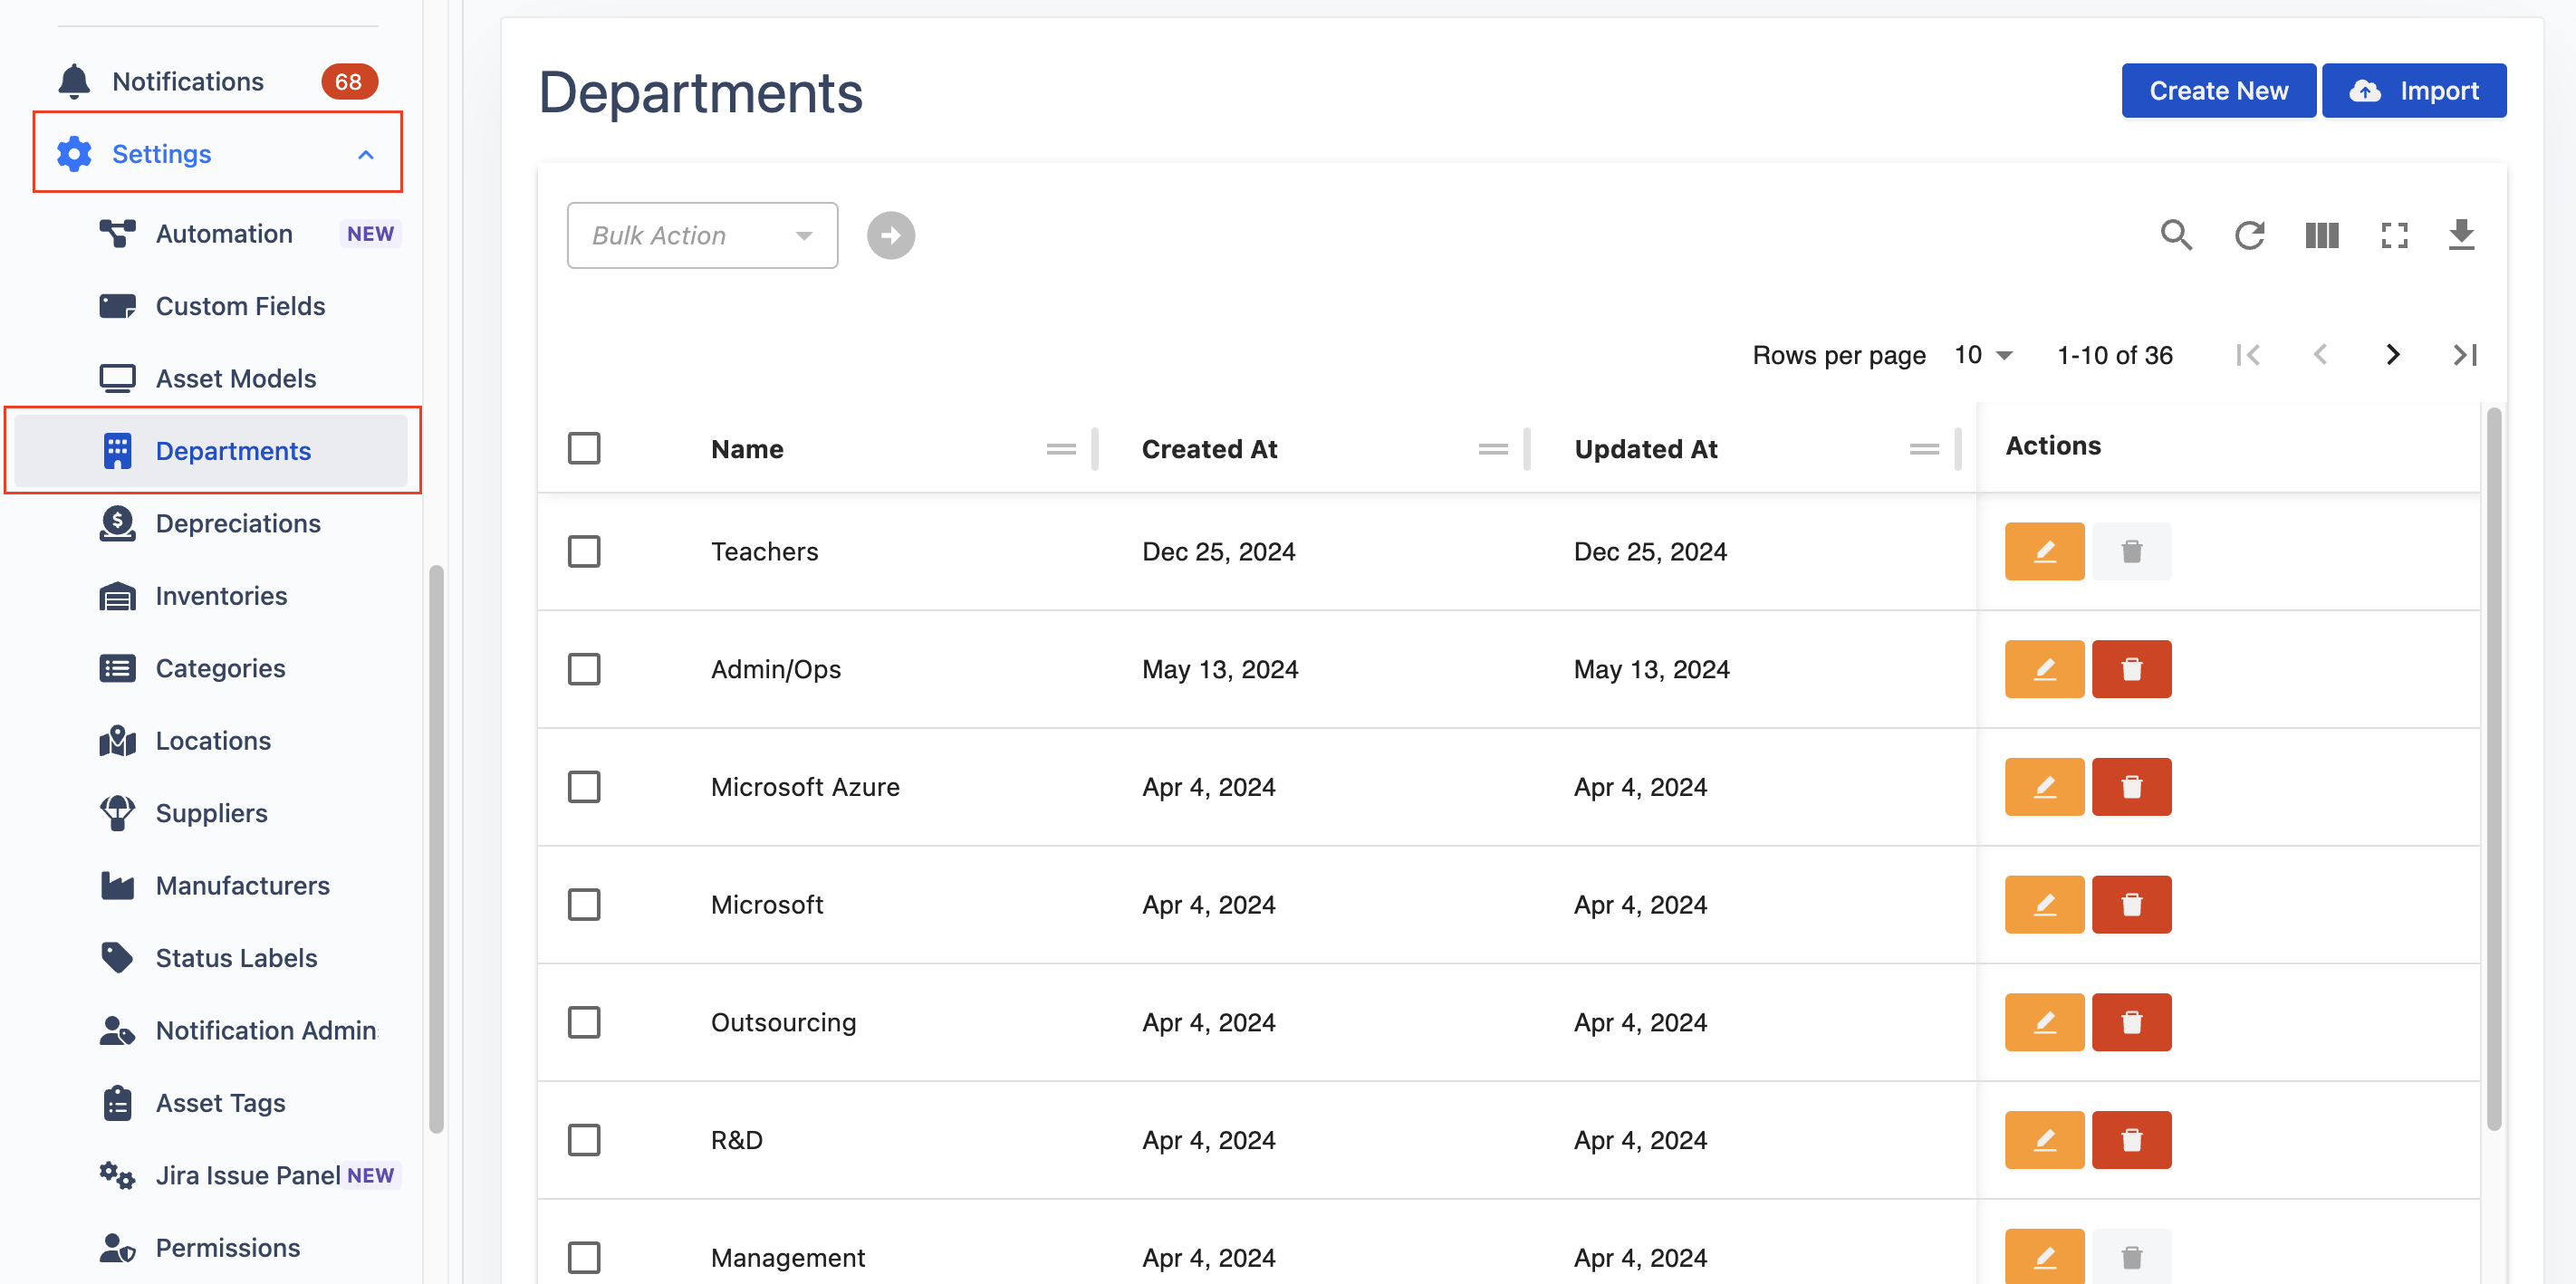
Task: Select the Outsourcing row checkbox
Action: 584,1022
